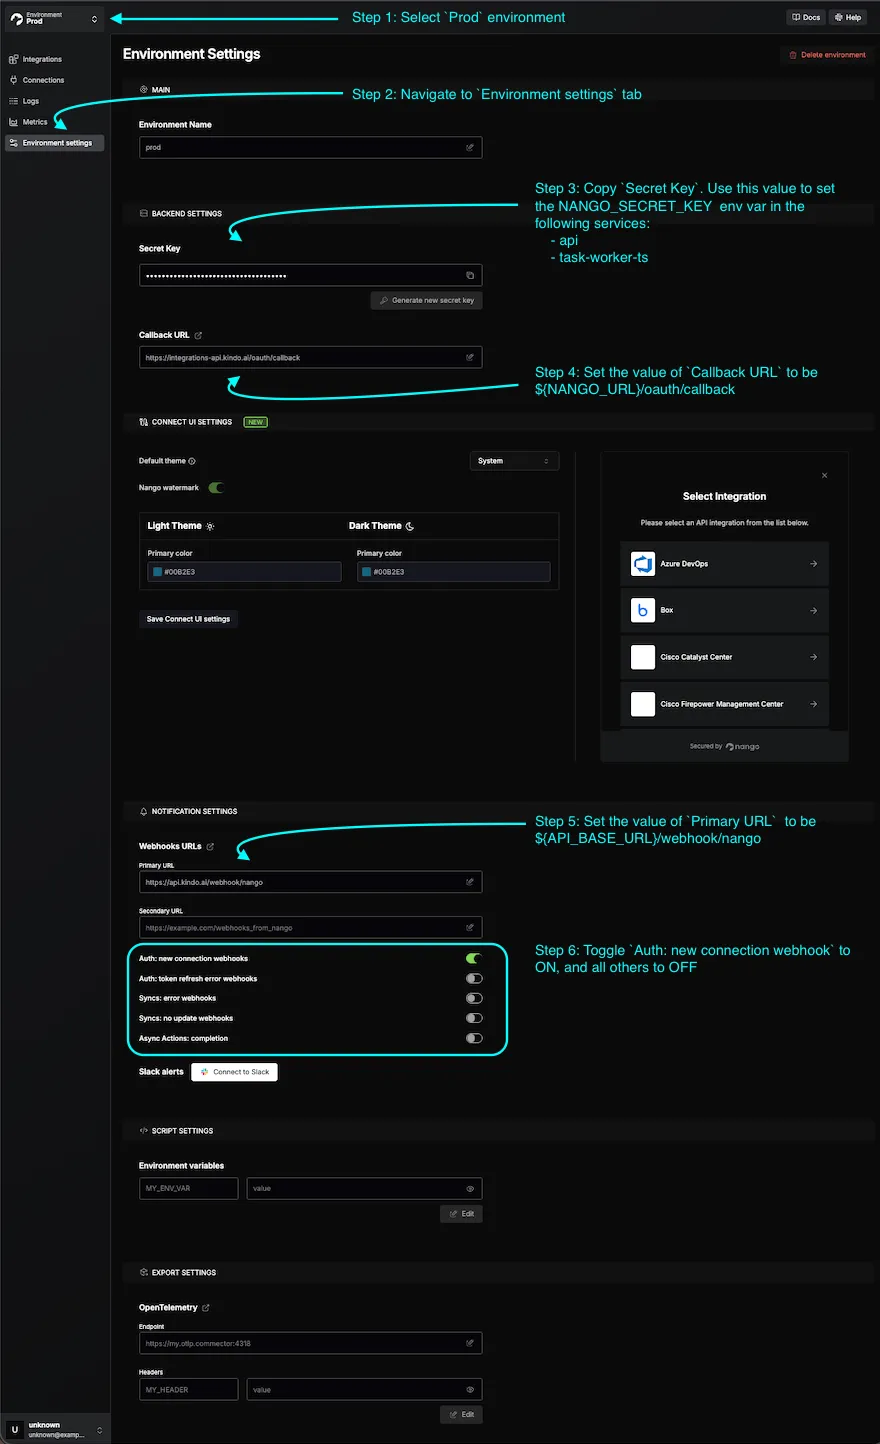Open Callback URL external link icon
Image resolution: width=880 pixels, height=1444 pixels.
[198, 336]
